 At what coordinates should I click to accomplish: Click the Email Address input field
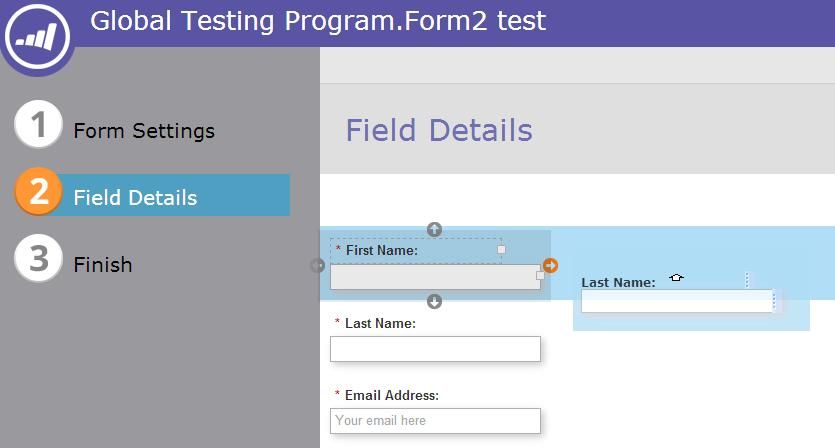pyautogui.click(x=434, y=421)
